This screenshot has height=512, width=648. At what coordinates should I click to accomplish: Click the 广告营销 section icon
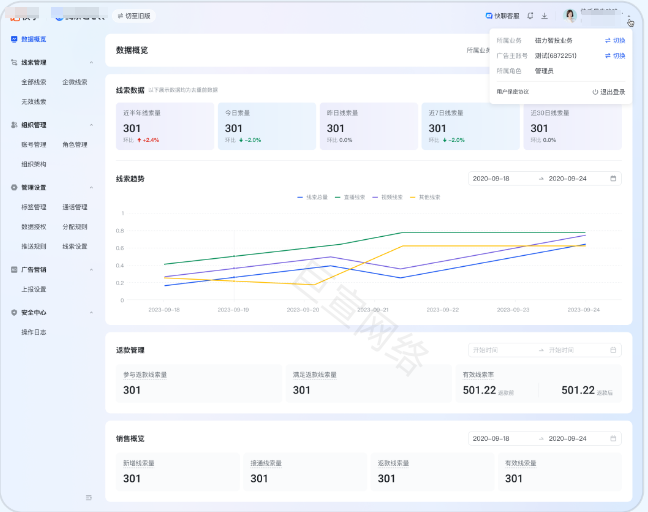tap(14, 269)
